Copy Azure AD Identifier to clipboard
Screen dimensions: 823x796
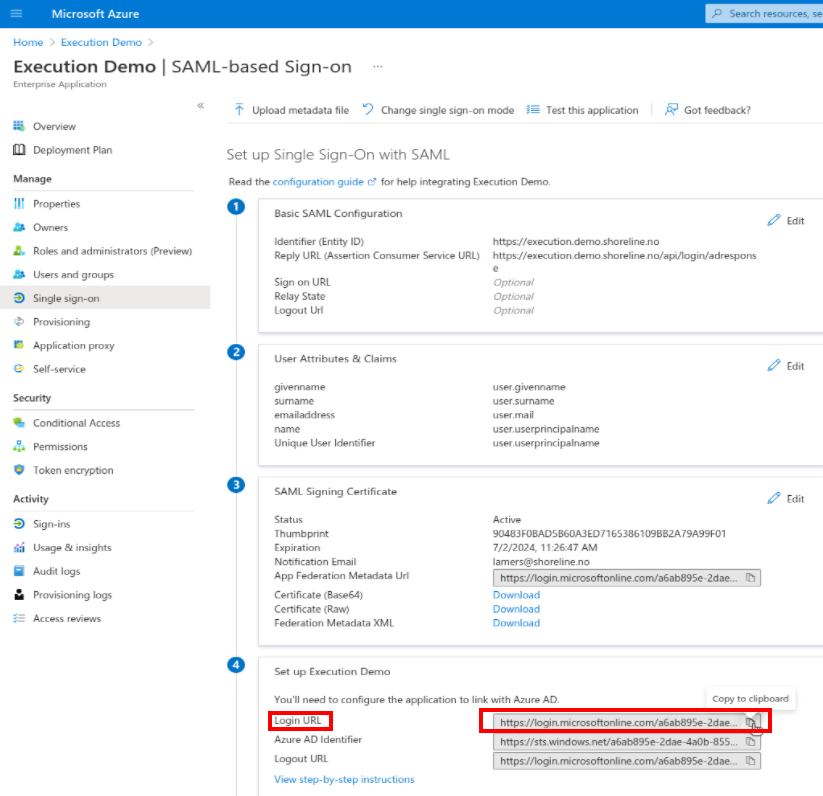(751, 742)
